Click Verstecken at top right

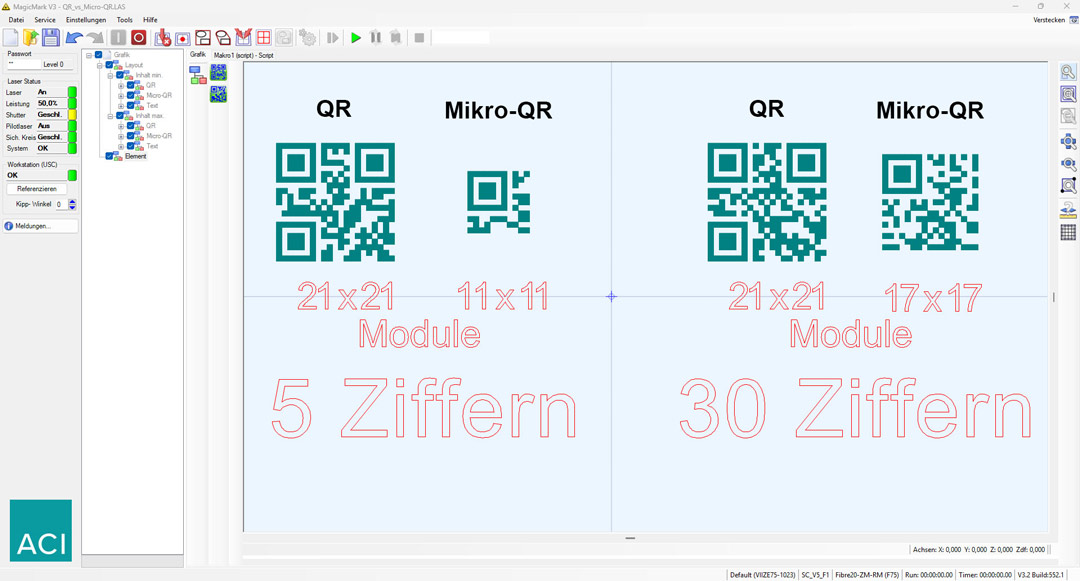[1049, 20]
